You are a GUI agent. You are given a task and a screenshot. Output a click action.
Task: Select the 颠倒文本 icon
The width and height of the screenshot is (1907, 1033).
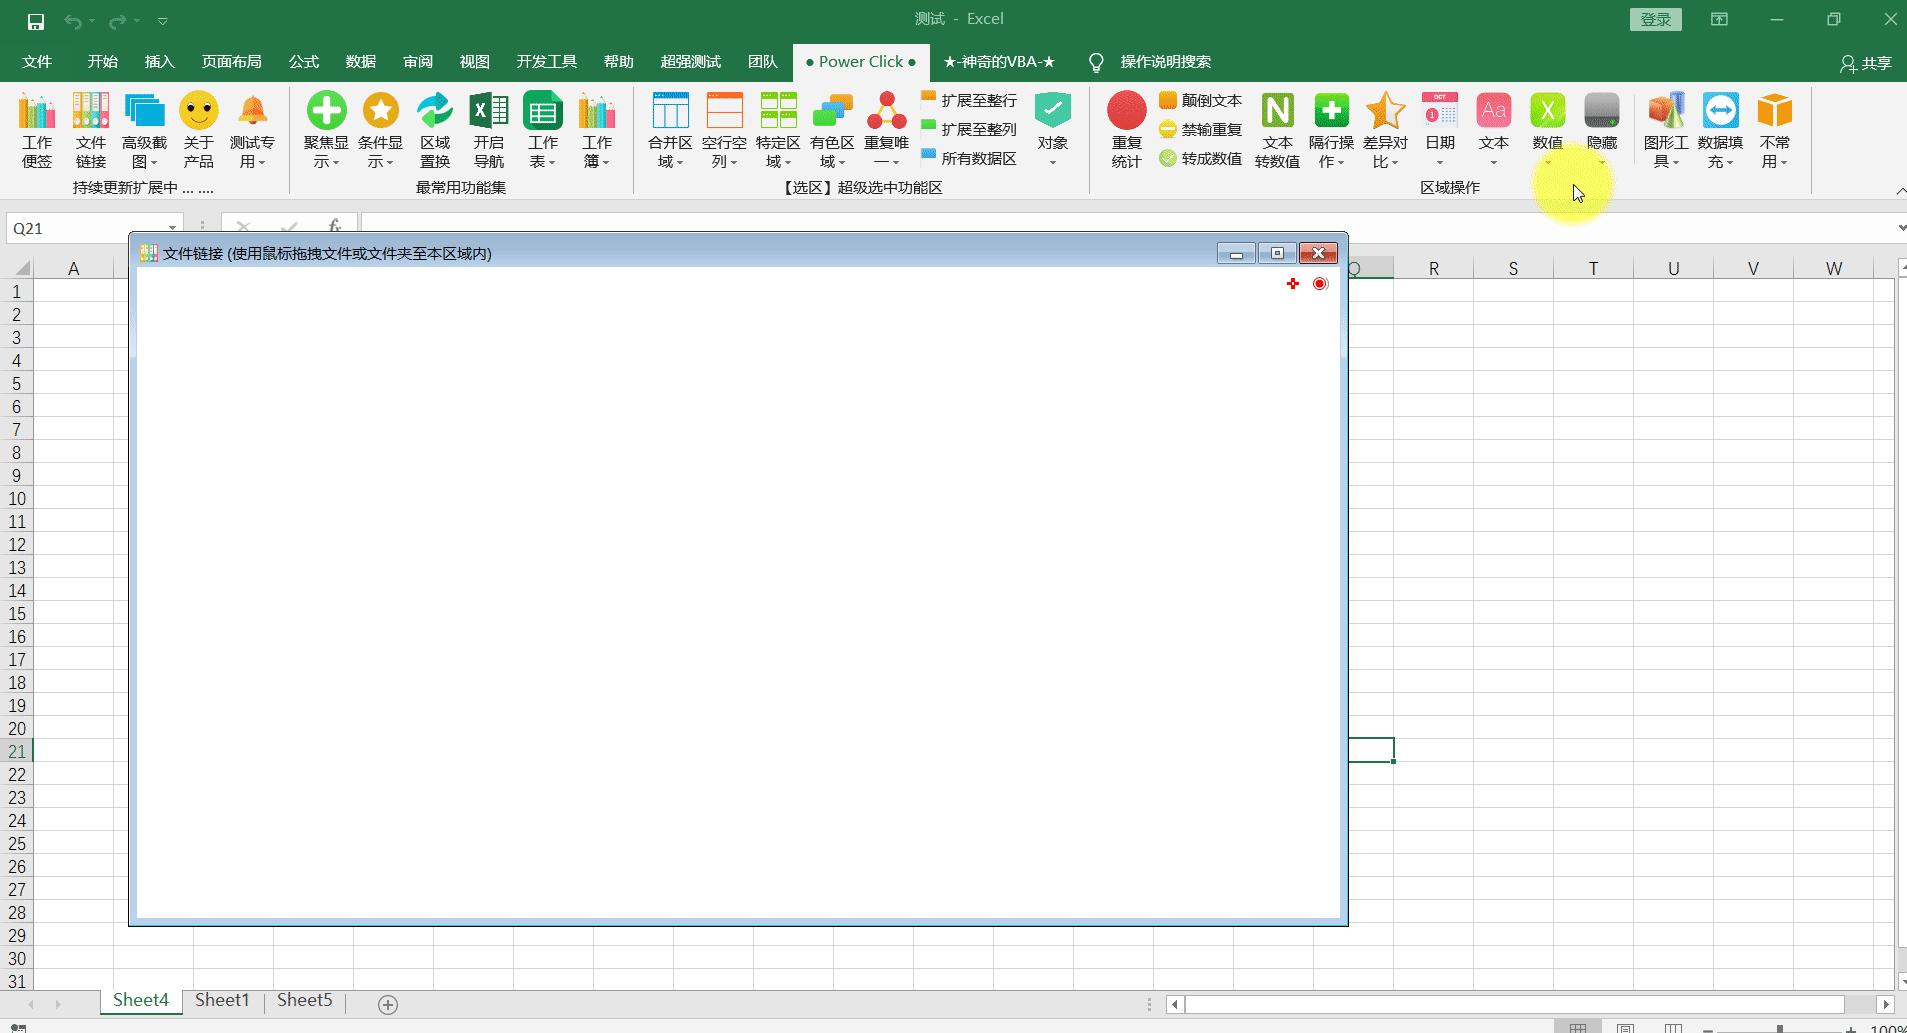point(1200,100)
